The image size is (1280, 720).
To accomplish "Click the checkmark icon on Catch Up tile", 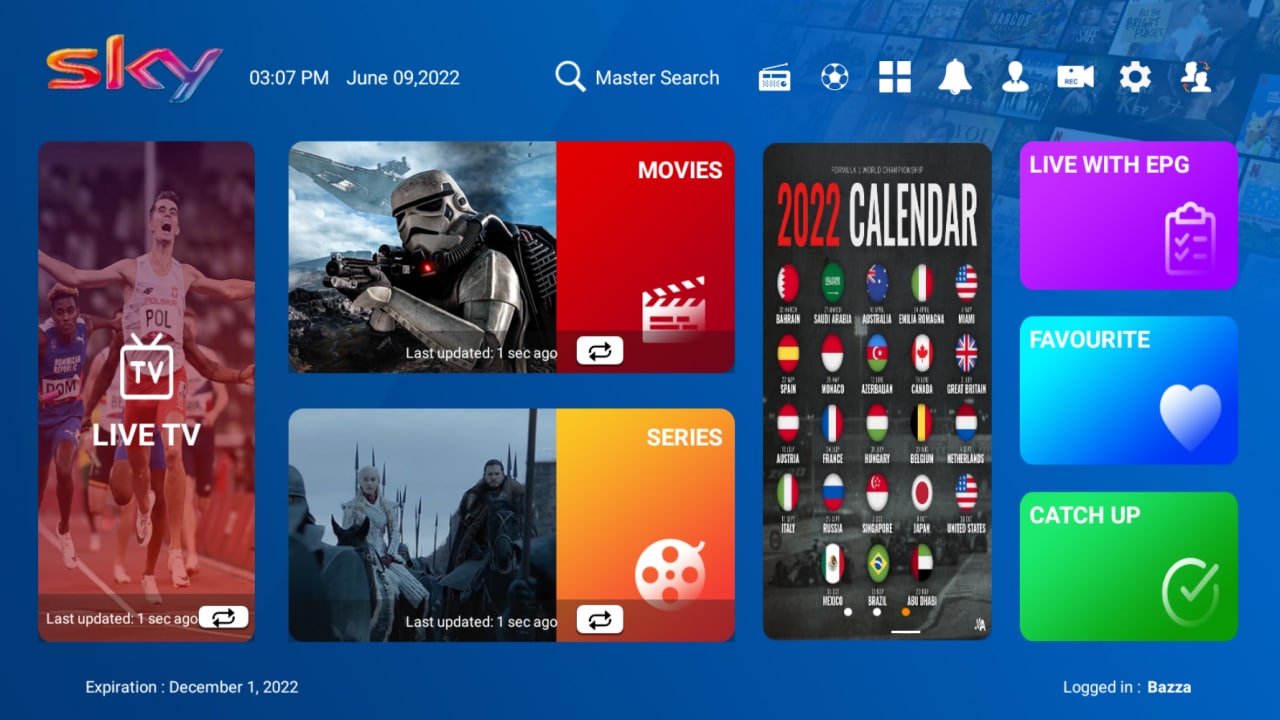I will (x=1190, y=593).
